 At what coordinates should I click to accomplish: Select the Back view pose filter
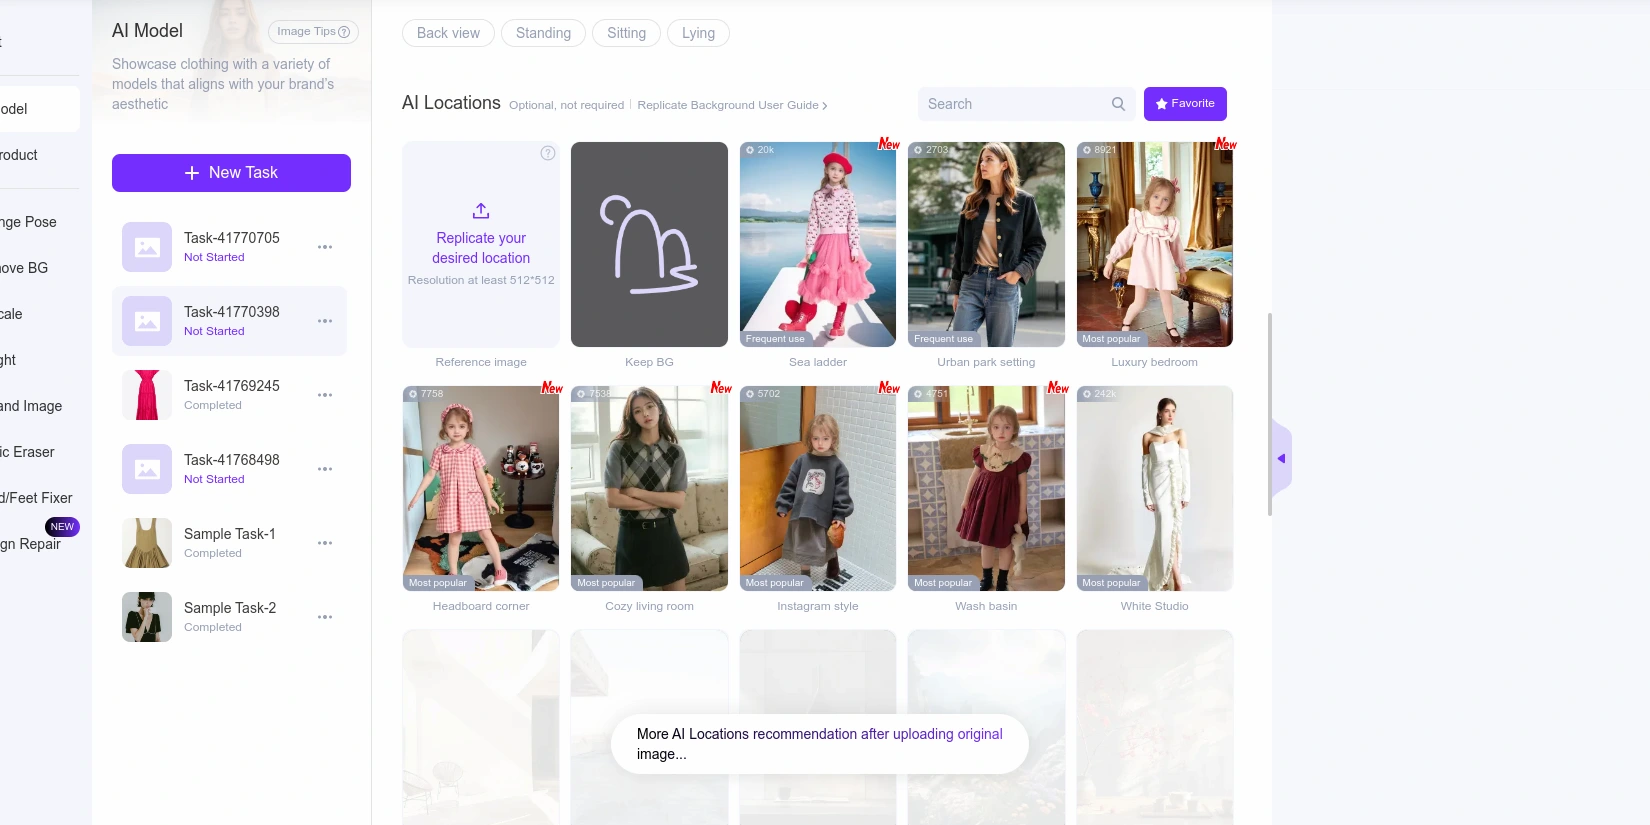point(448,33)
